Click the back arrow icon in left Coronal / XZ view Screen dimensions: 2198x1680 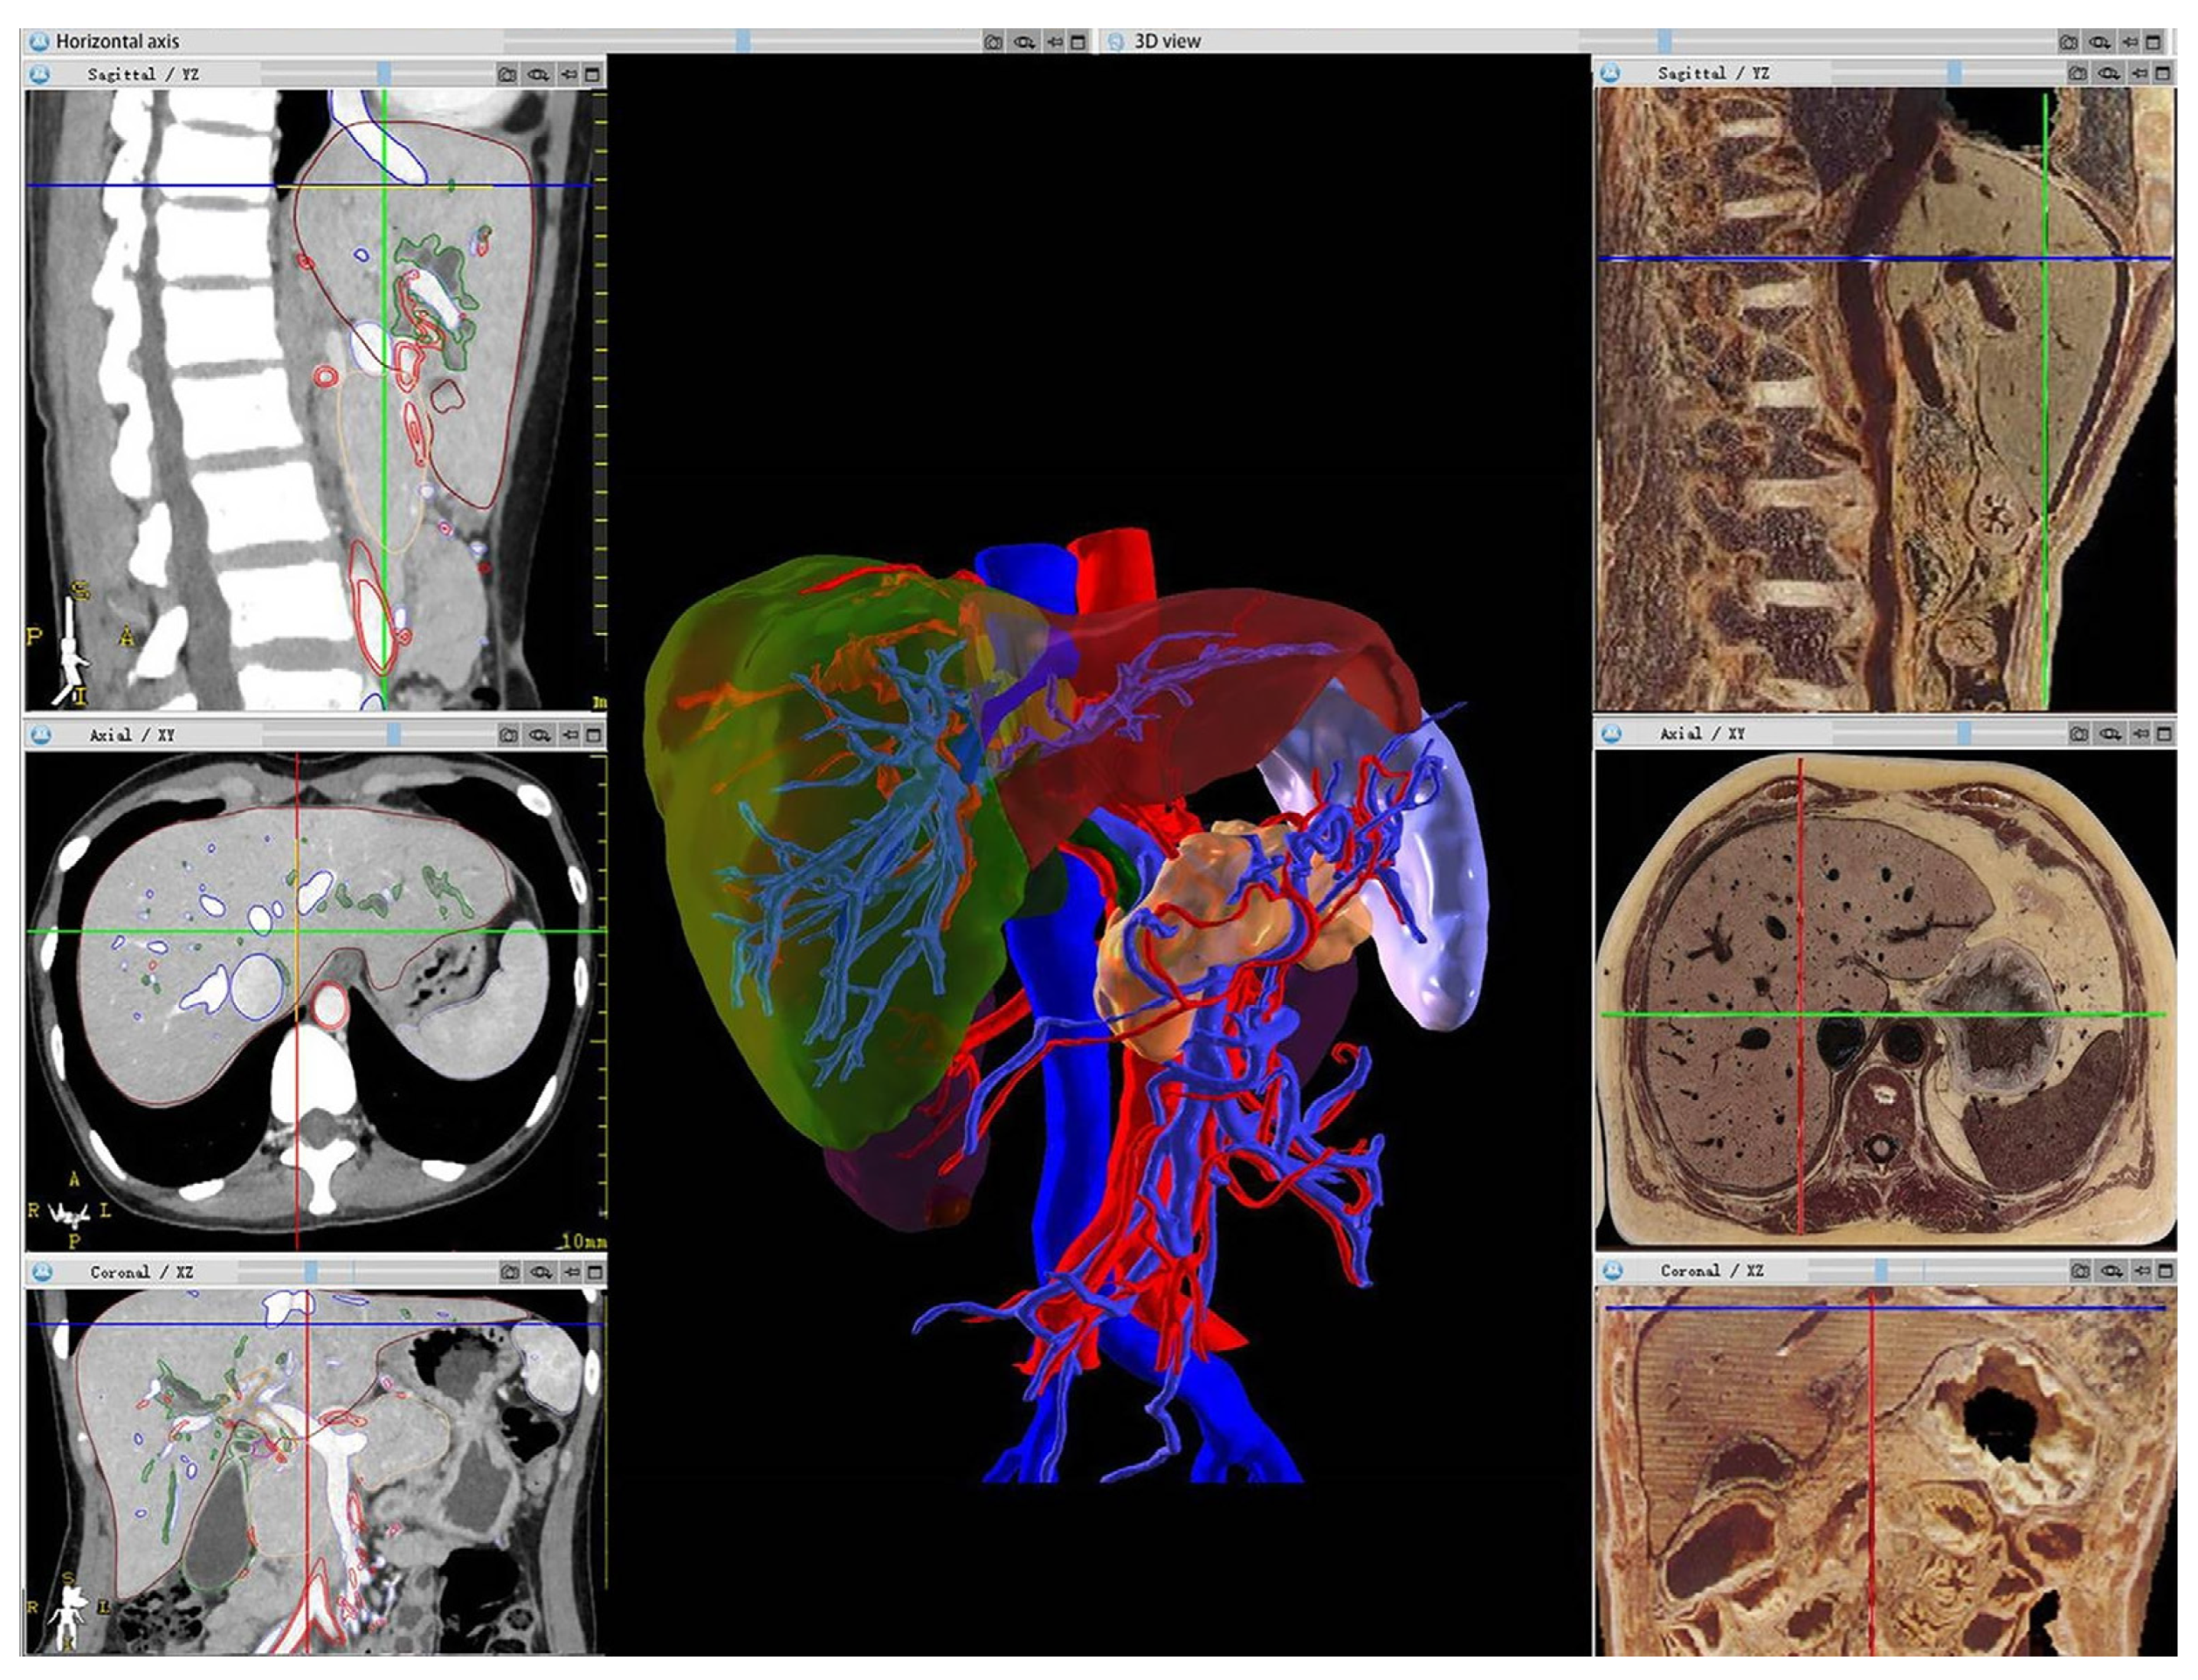pos(571,1272)
